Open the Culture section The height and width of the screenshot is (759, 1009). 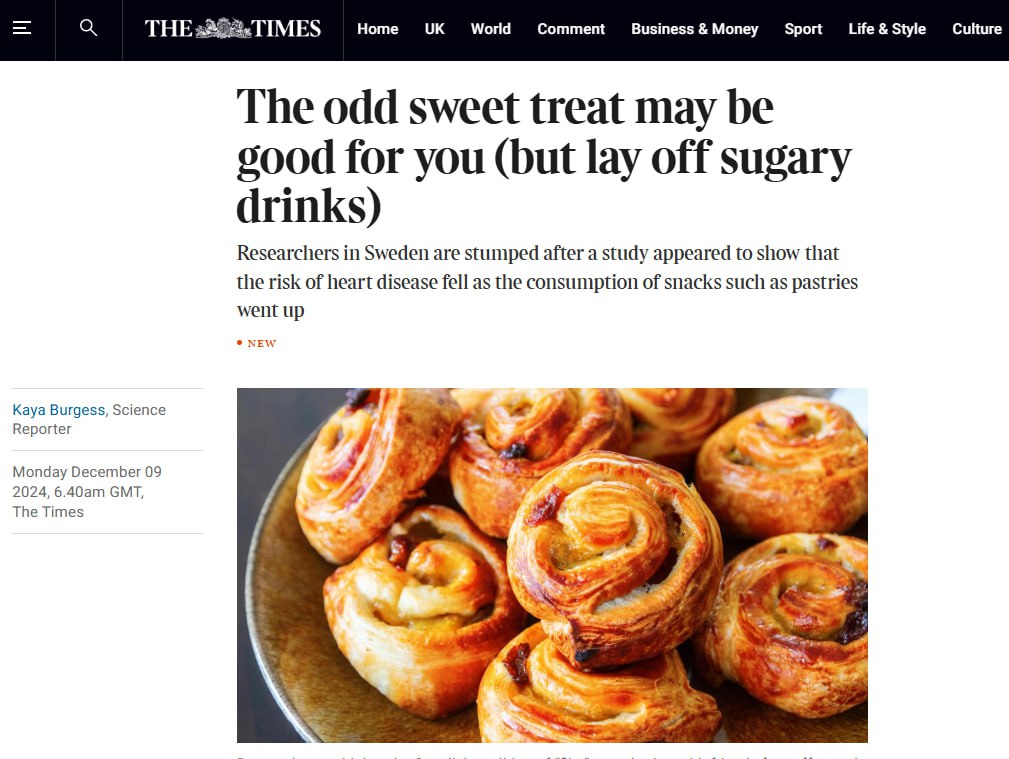(x=976, y=29)
